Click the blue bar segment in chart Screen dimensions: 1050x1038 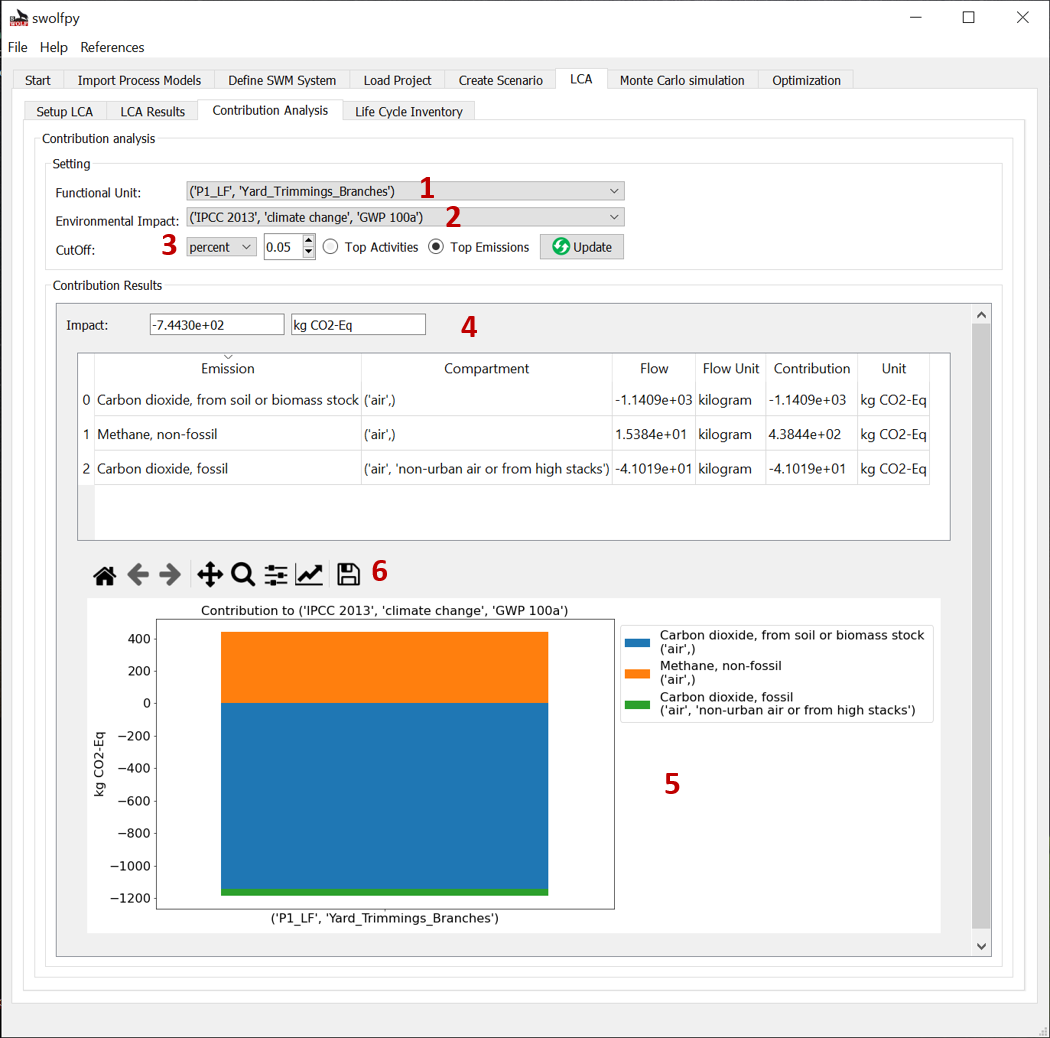point(384,796)
